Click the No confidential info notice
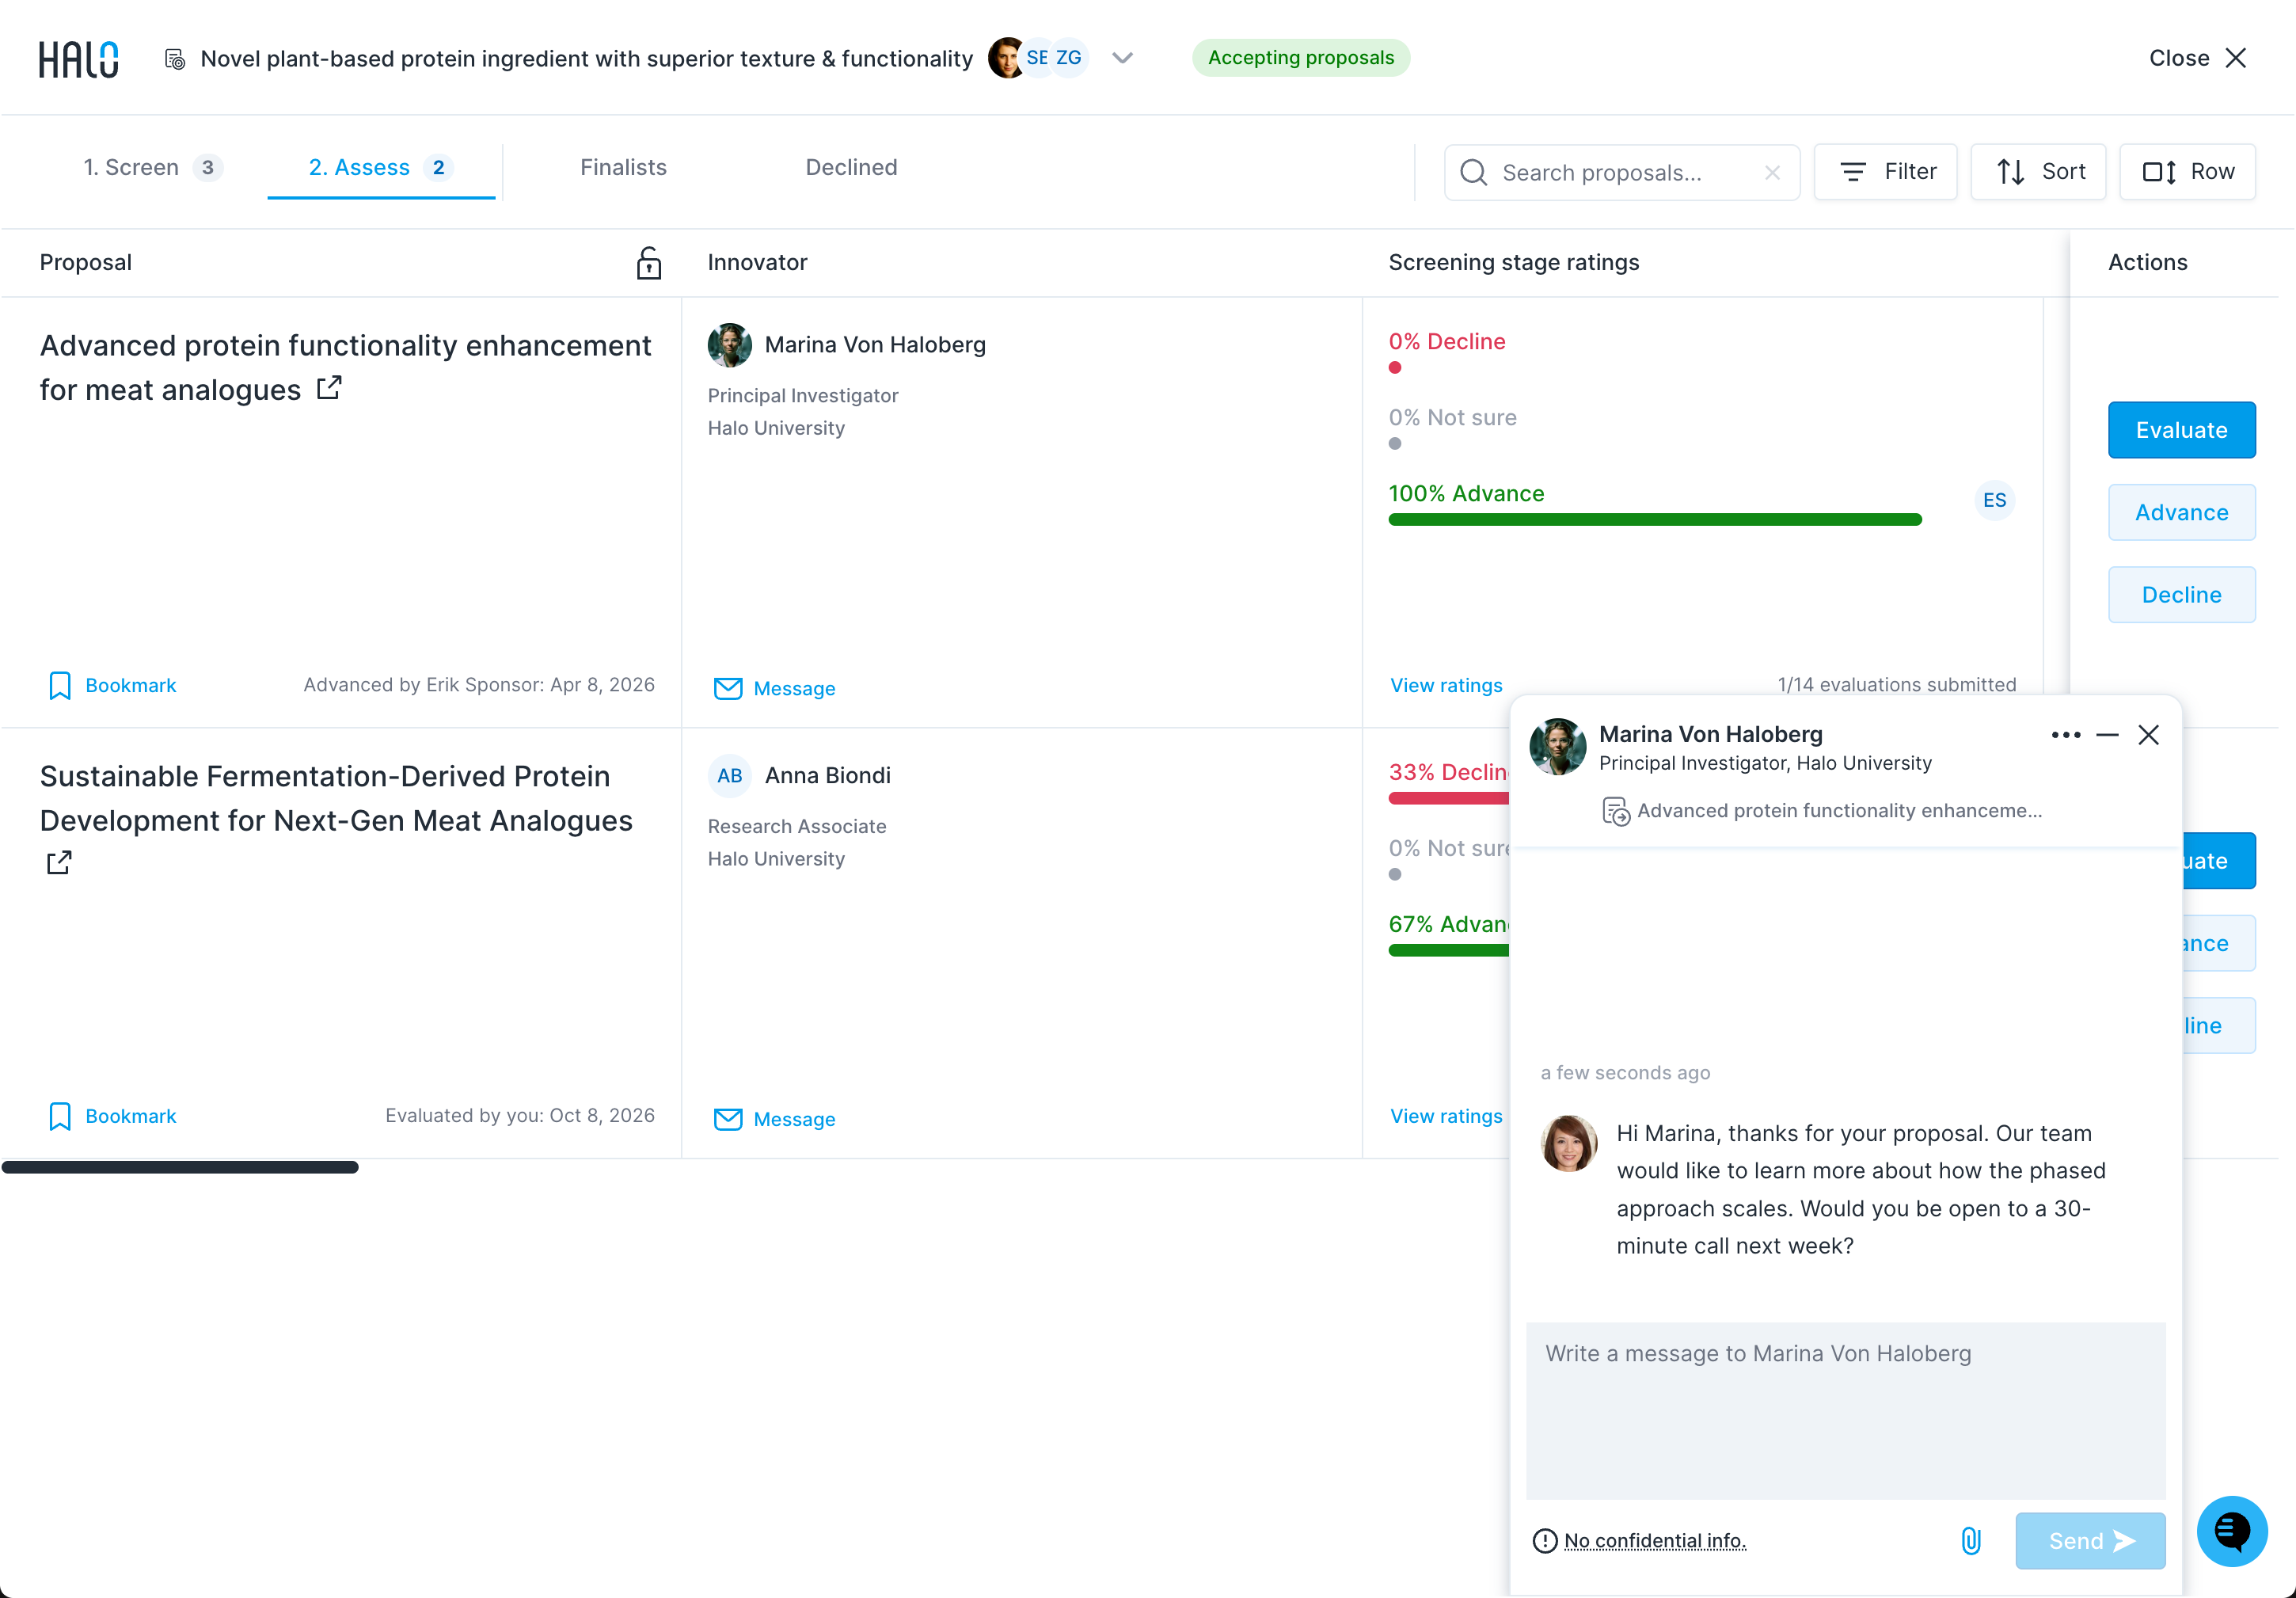Screen dimensions: 2296x1598 [1640, 1541]
